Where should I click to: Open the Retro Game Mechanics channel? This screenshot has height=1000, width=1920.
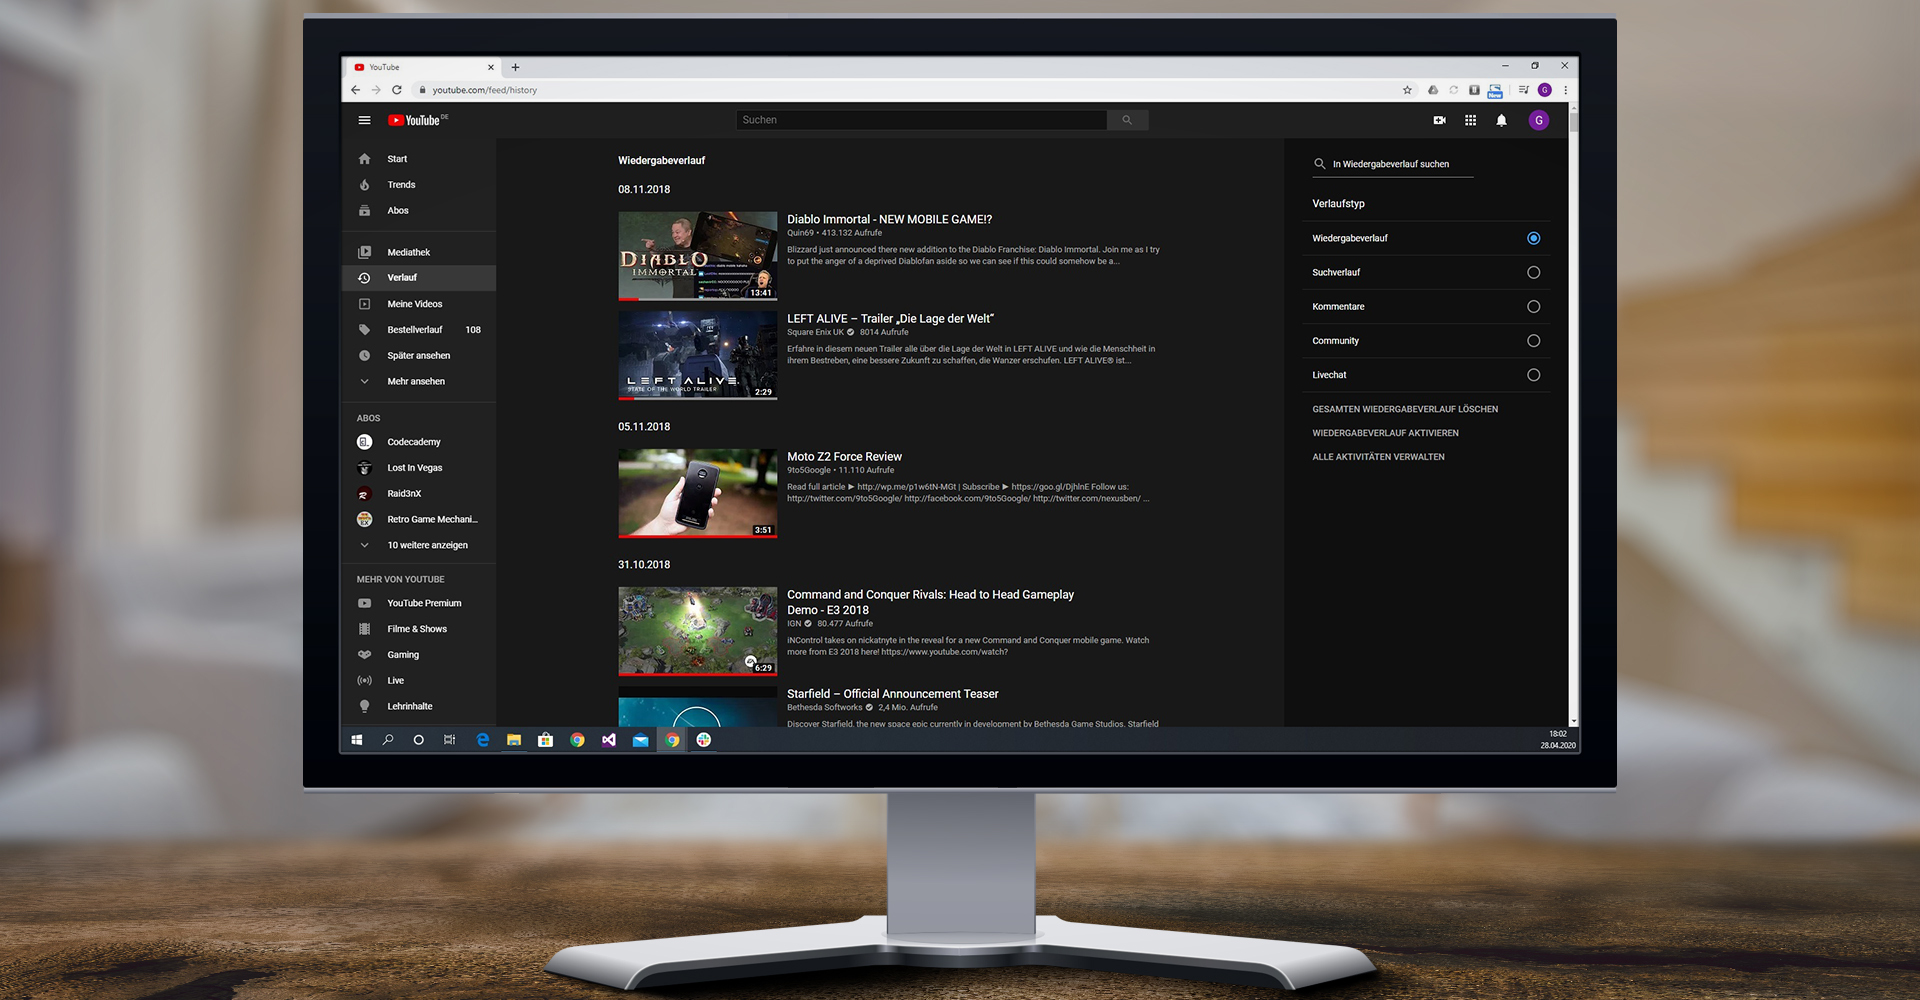click(x=419, y=520)
